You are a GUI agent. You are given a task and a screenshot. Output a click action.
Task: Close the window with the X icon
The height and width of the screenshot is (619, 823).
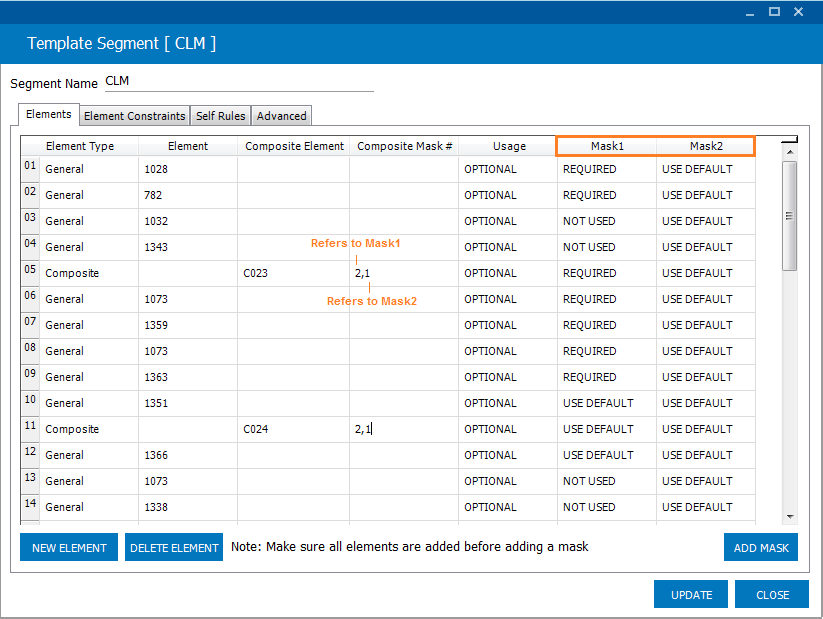pos(798,12)
